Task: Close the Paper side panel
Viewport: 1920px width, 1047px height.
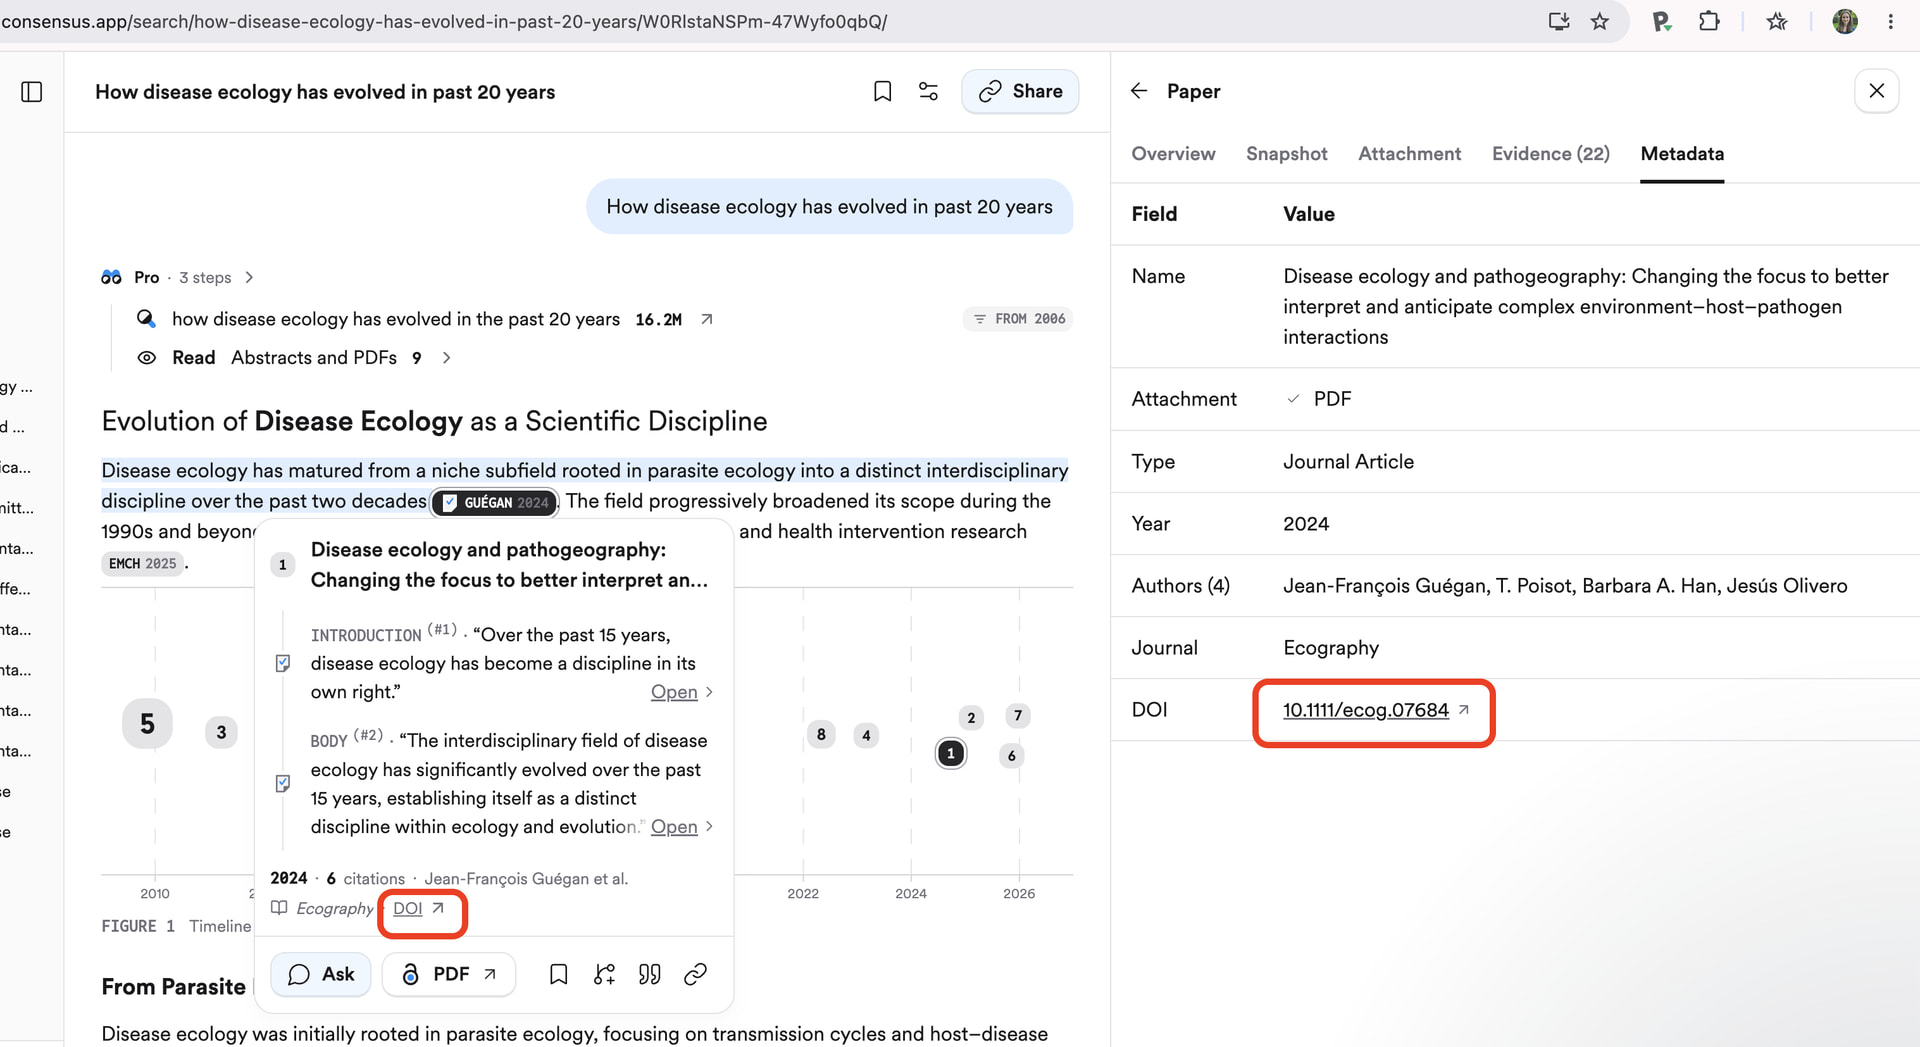Action: (1876, 91)
